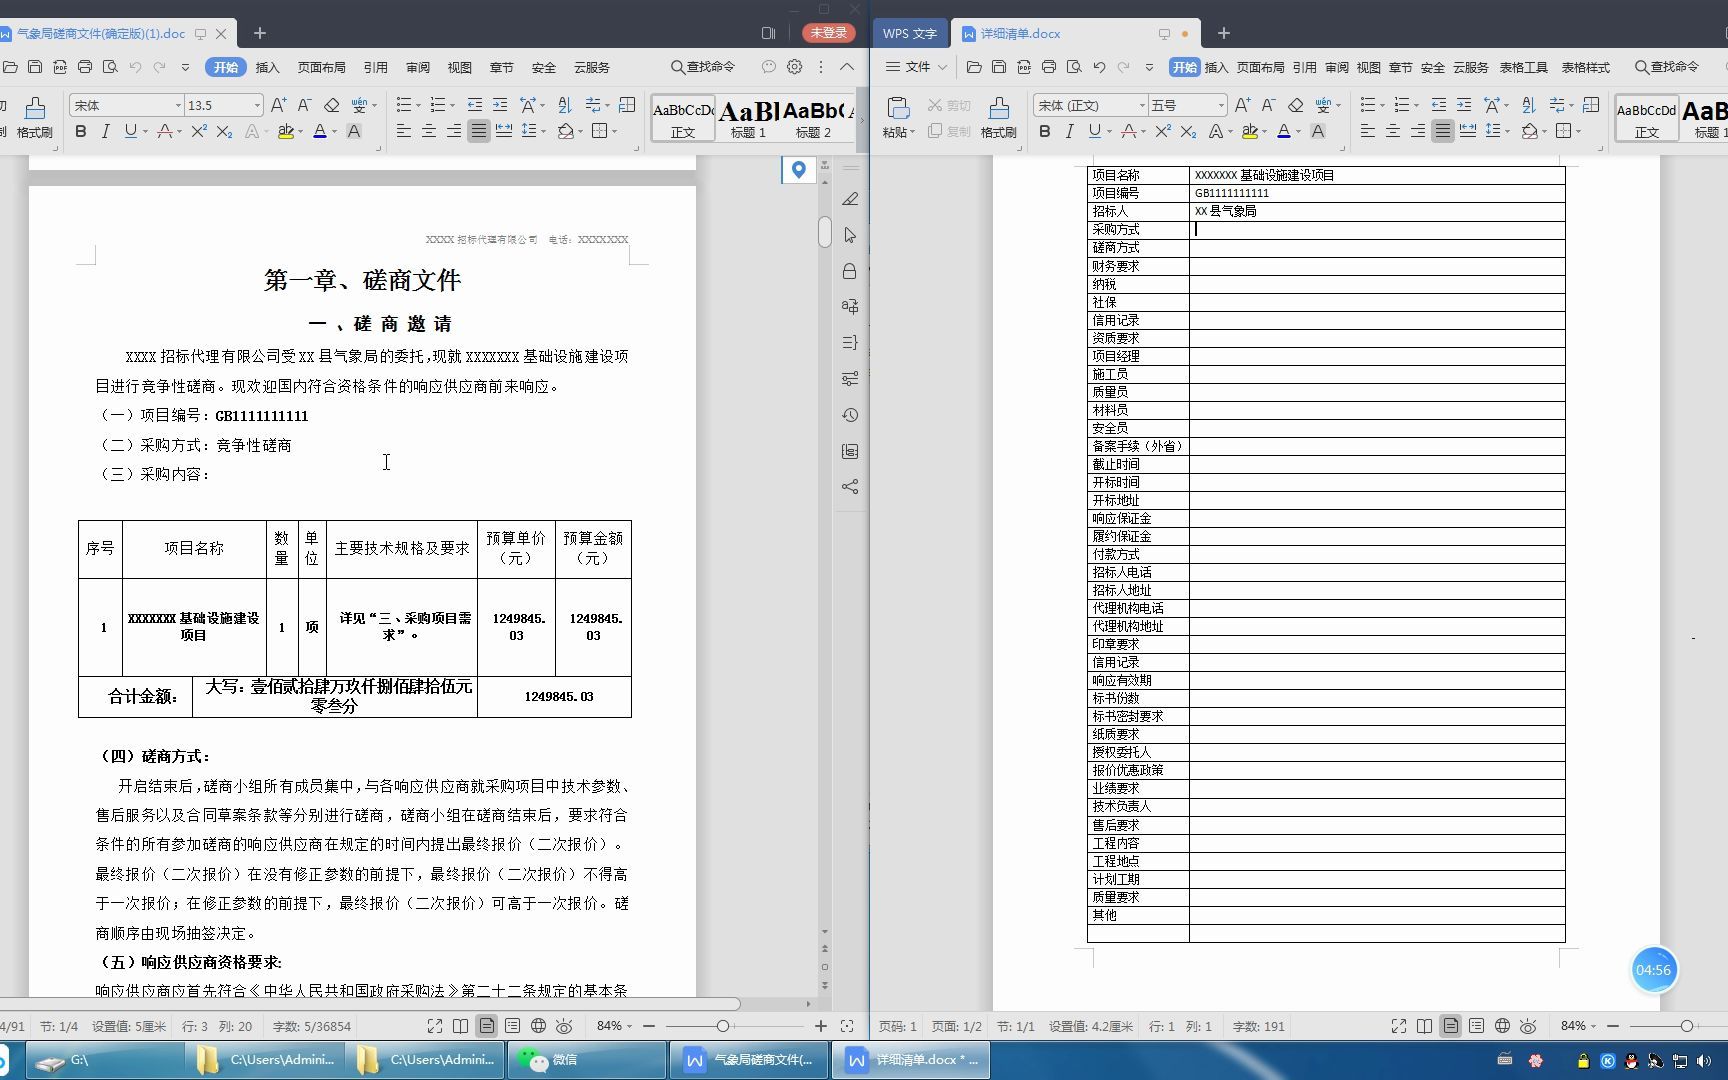1728x1080 pixels.
Task: Click web layout globe icon in left status bar
Action: point(538,1026)
